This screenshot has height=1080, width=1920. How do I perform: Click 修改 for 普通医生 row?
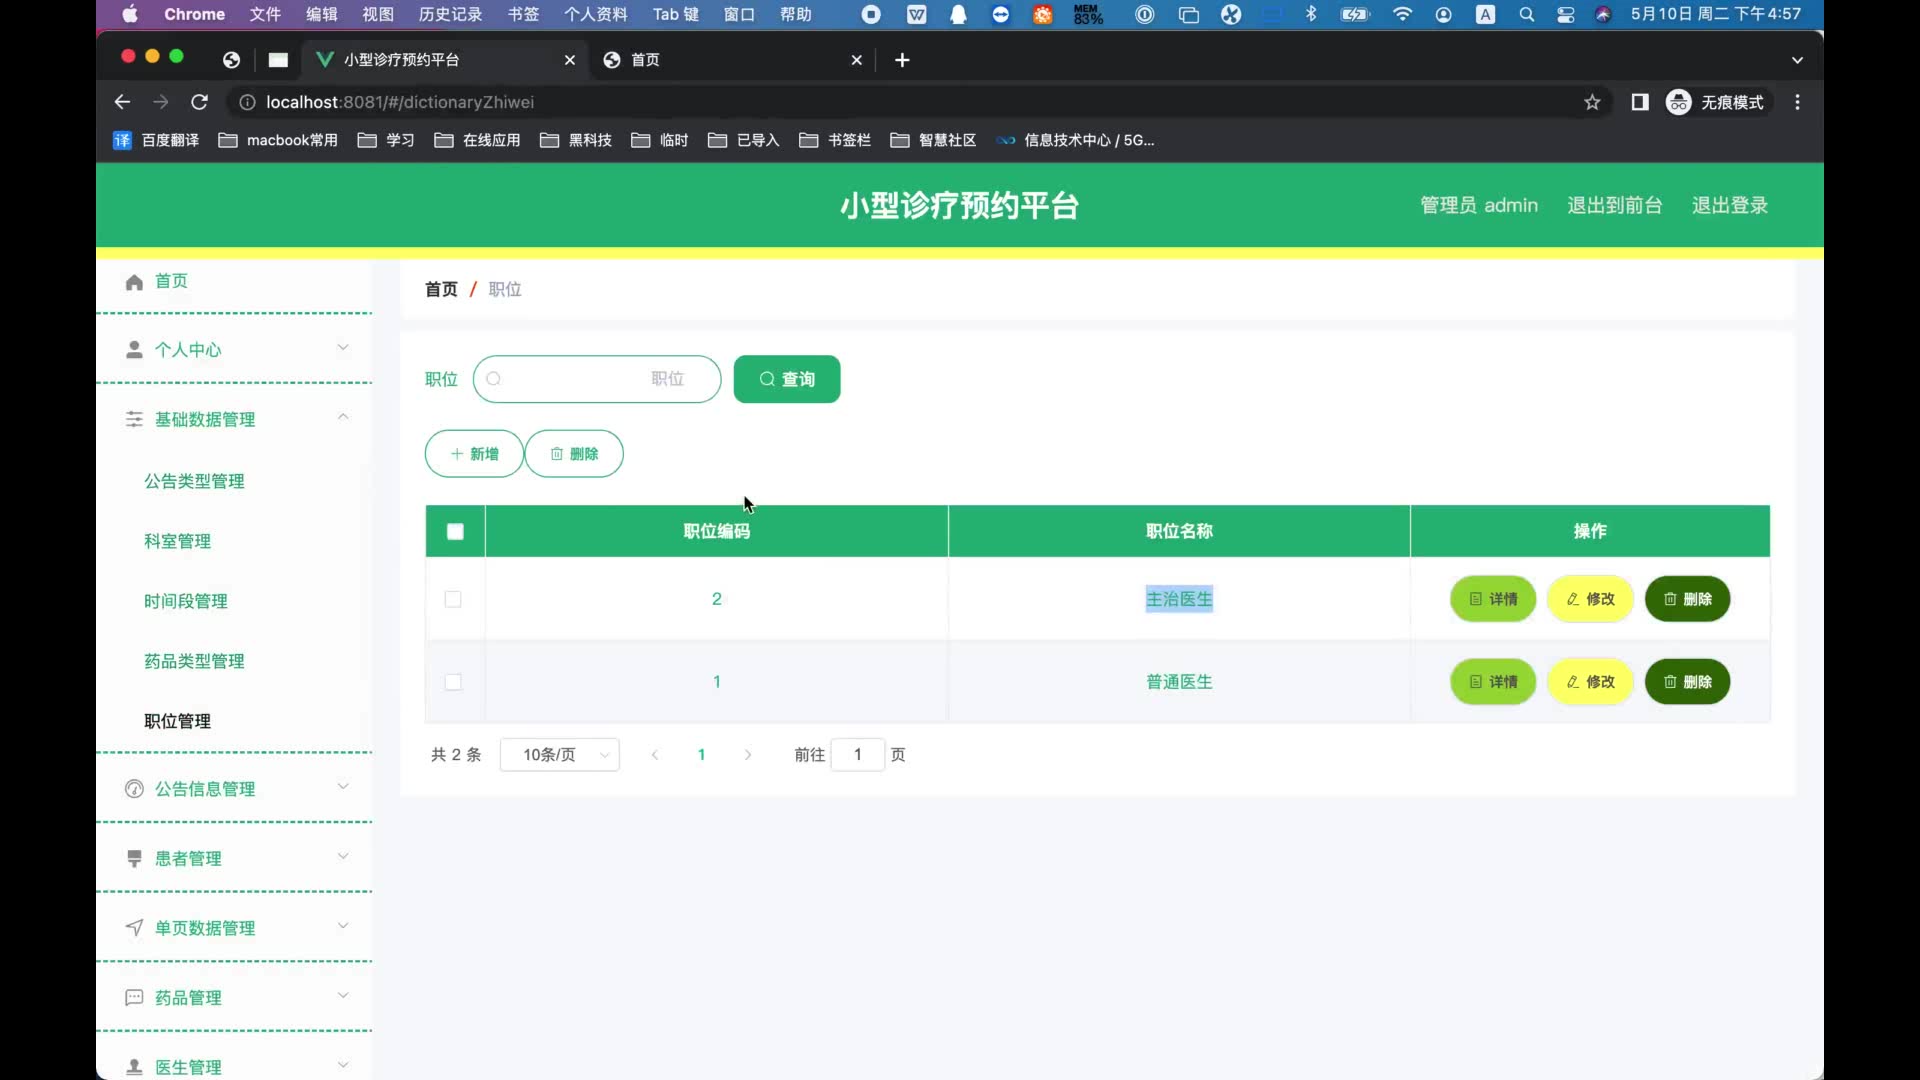1590,682
